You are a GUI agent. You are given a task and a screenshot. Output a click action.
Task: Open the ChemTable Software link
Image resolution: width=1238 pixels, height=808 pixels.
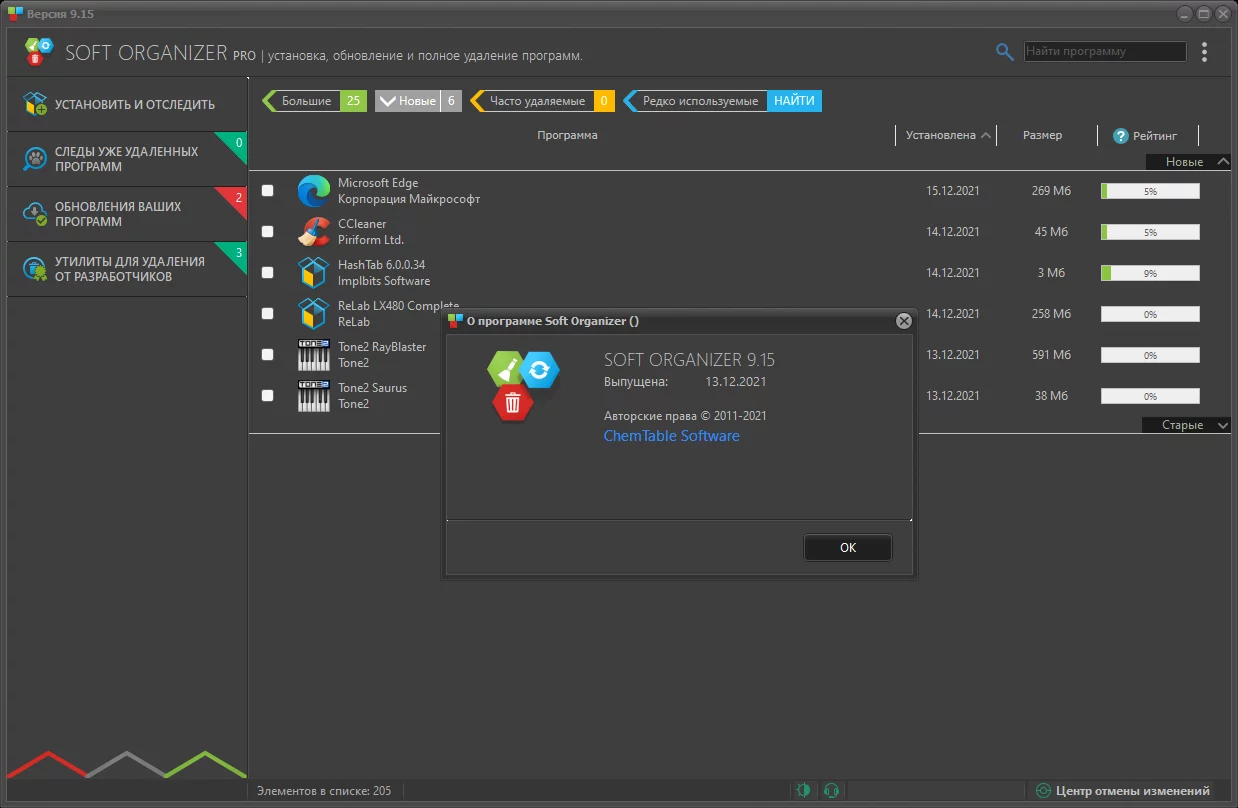[672, 436]
